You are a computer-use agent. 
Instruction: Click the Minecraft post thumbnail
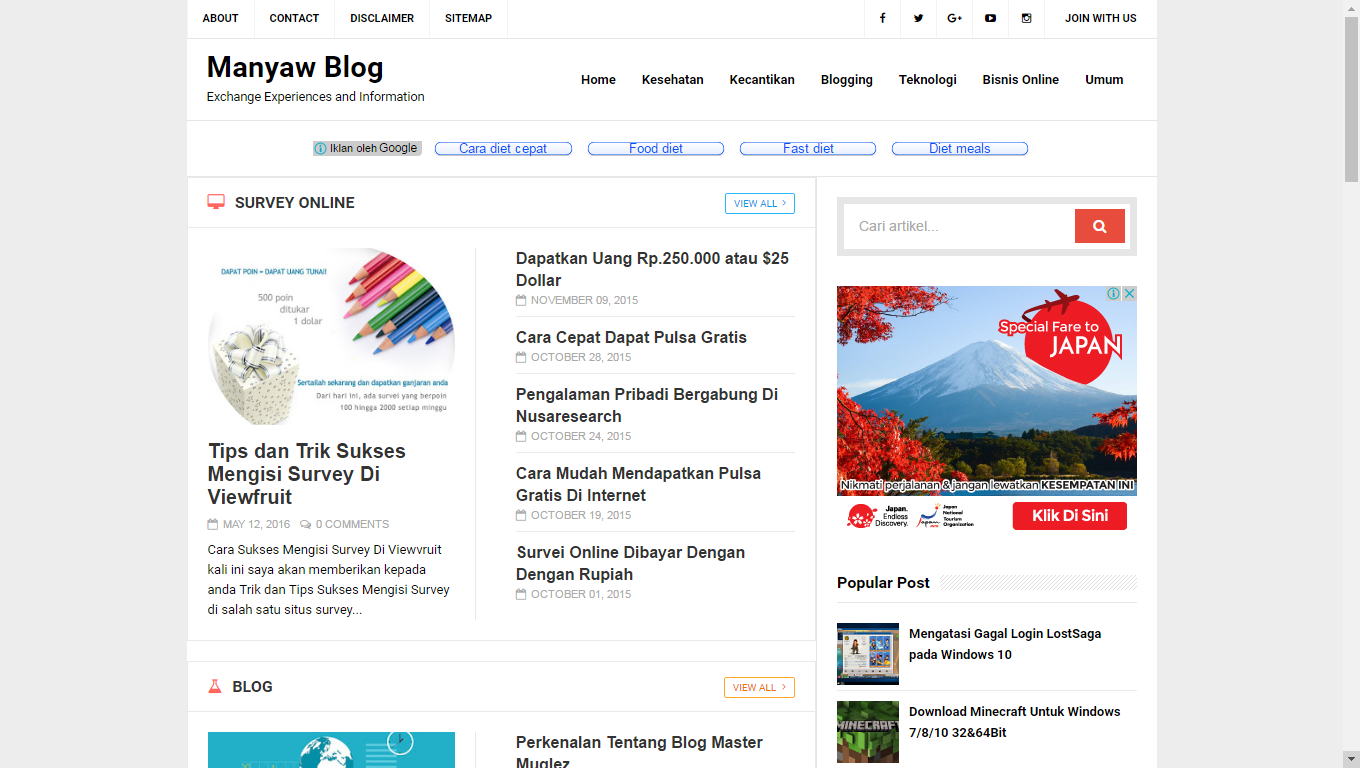coord(868,732)
